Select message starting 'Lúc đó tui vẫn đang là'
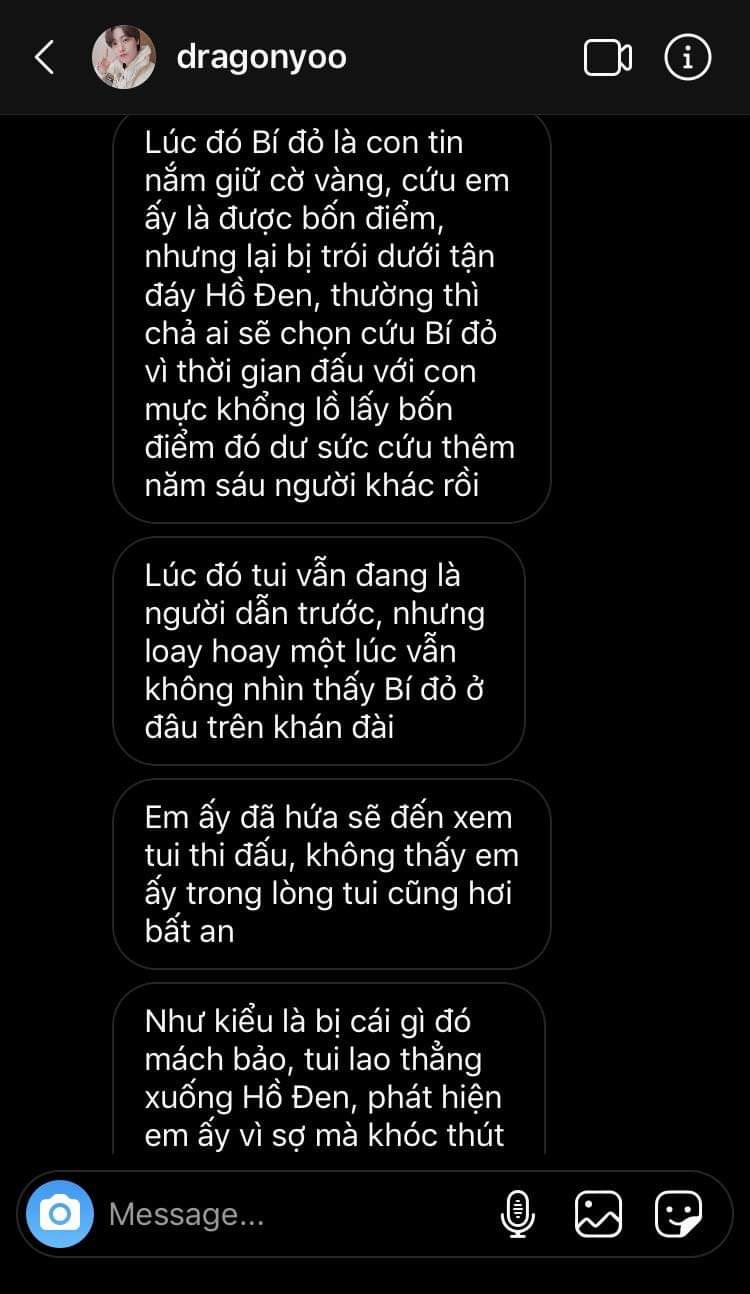Image resolution: width=750 pixels, height=1294 pixels. tap(319, 651)
